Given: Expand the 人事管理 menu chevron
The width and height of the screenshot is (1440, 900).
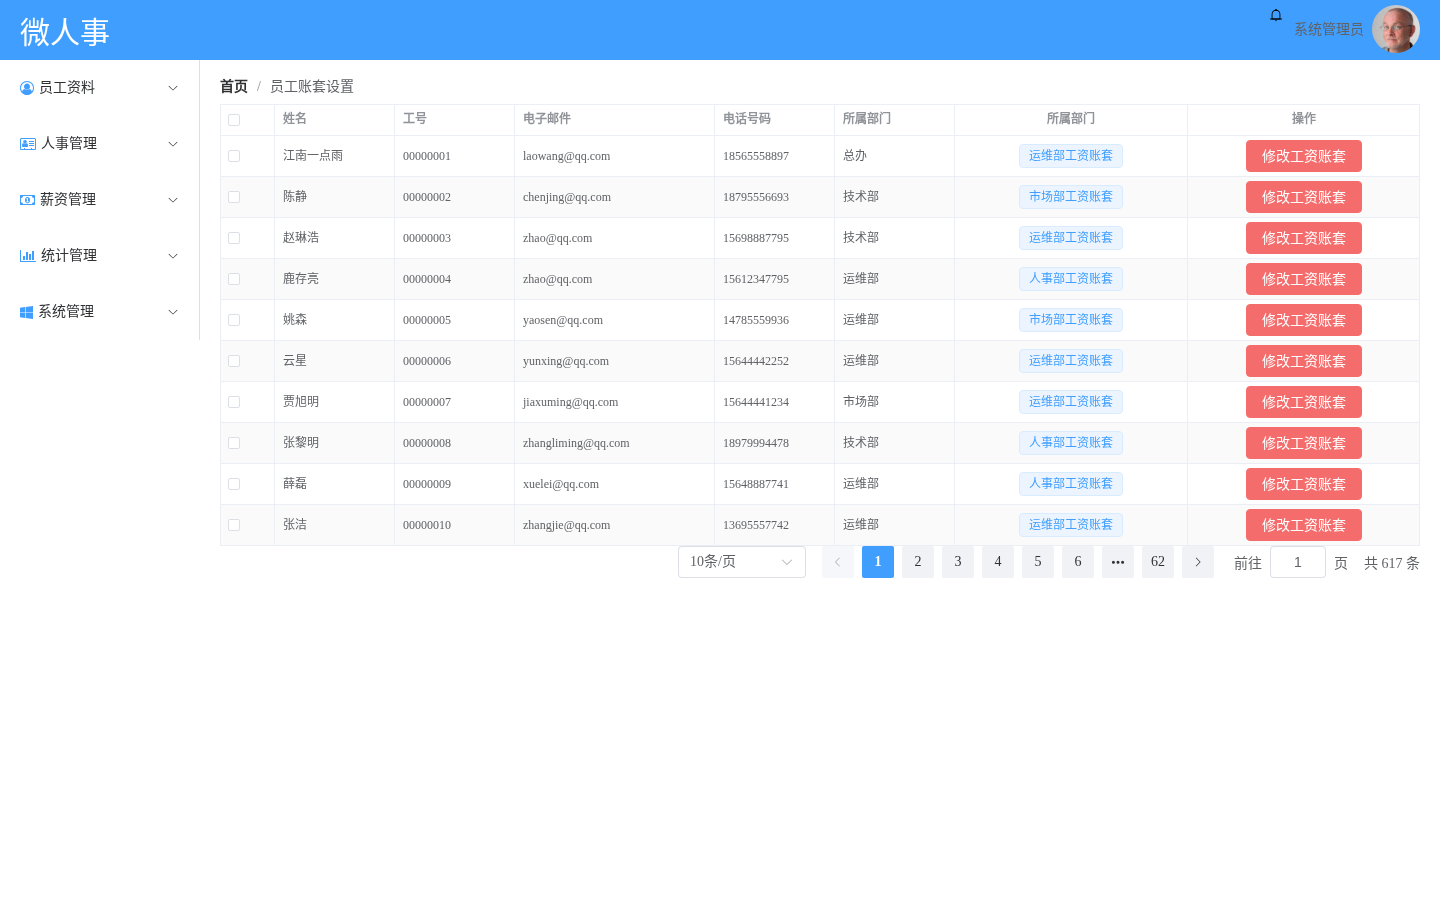Looking at the screenshot, I should point(173,144).
